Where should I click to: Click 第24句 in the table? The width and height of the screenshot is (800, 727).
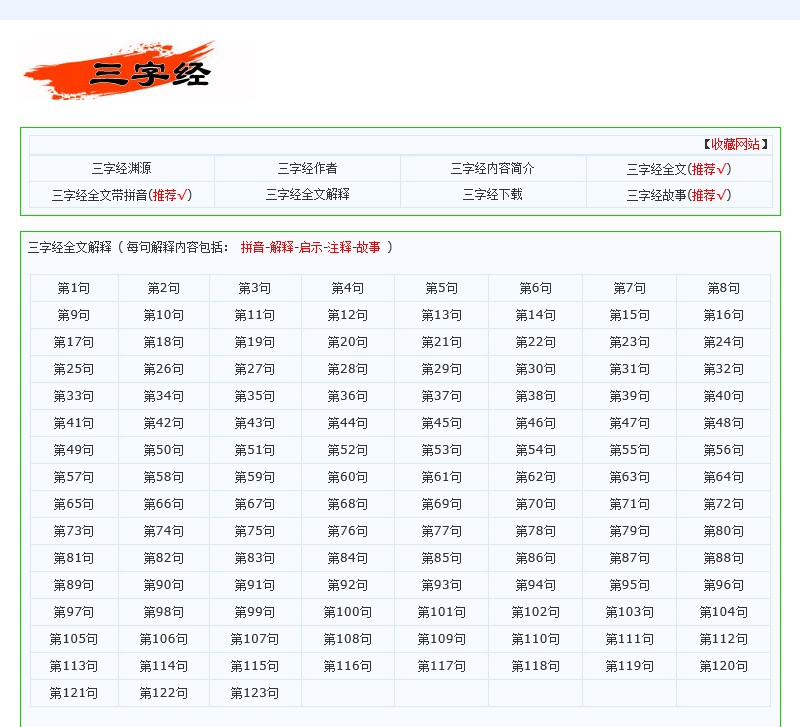coord(723,342)
